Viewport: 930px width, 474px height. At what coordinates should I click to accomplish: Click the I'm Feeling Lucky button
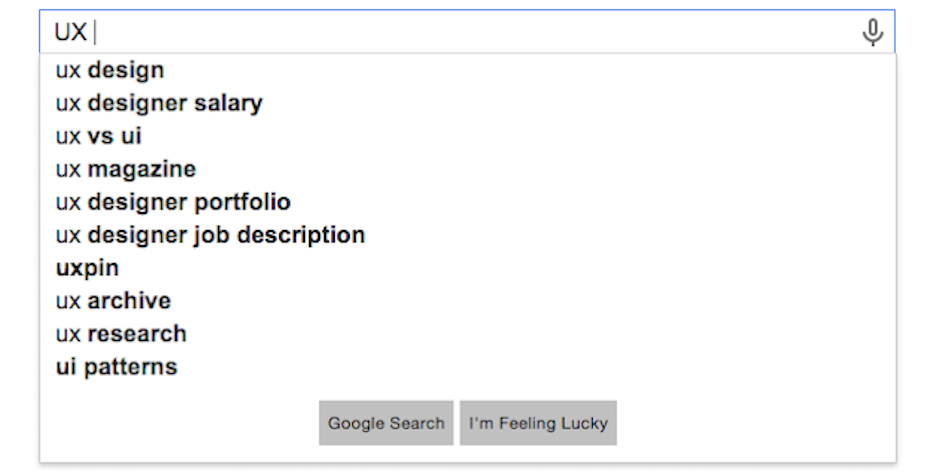pos(538,423)
